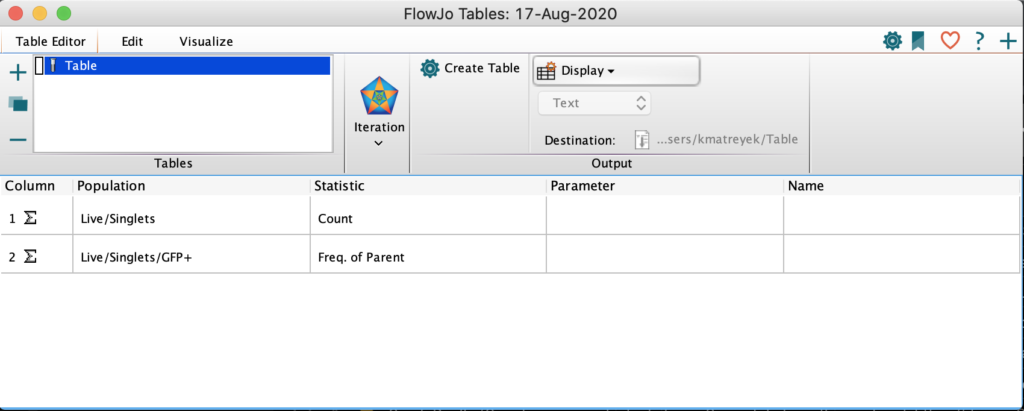The height and width of the screenshot is (411, 1024).
Task: Add a new table with plus icon
Action: click(x=18, y=73)
